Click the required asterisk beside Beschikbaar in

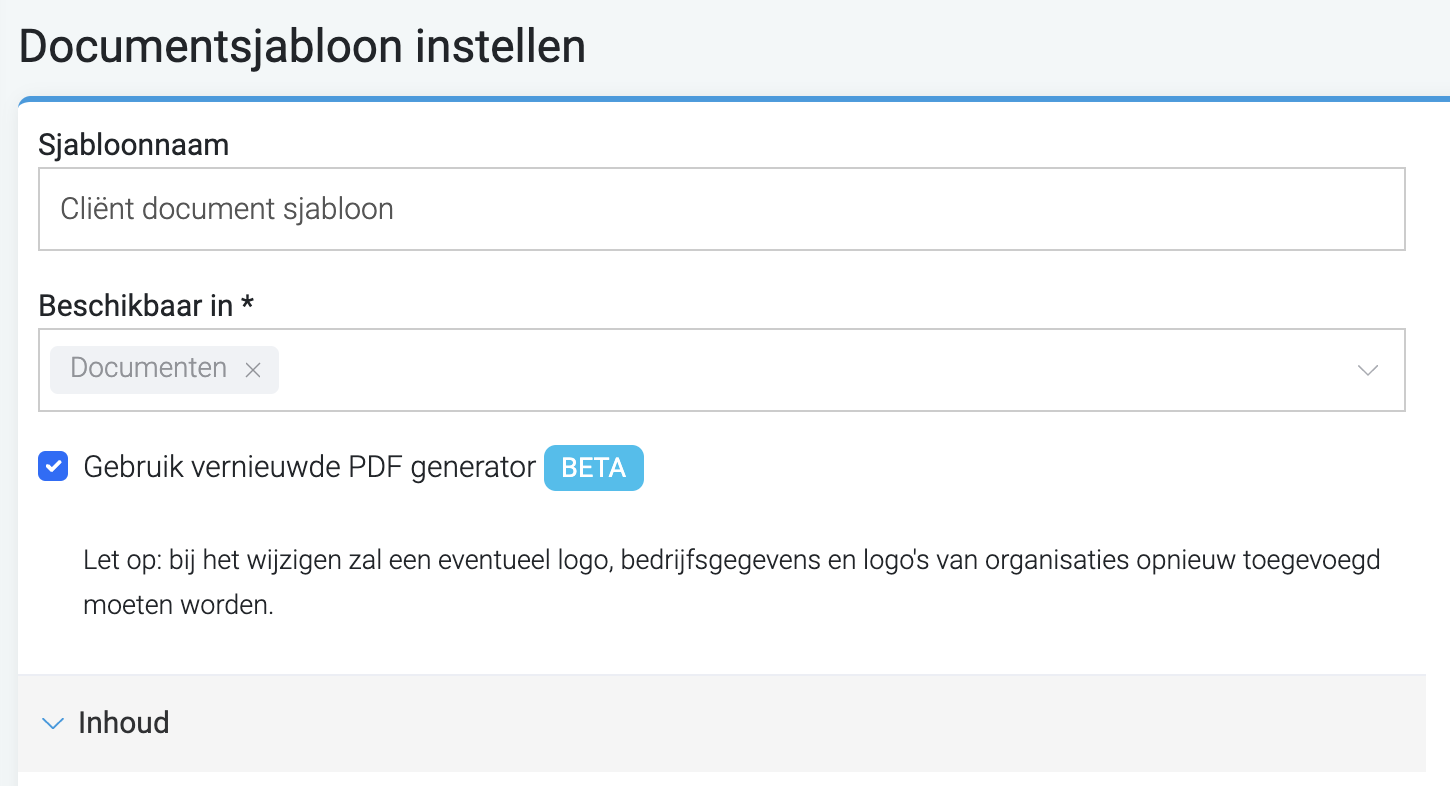(x=246, y=303)
